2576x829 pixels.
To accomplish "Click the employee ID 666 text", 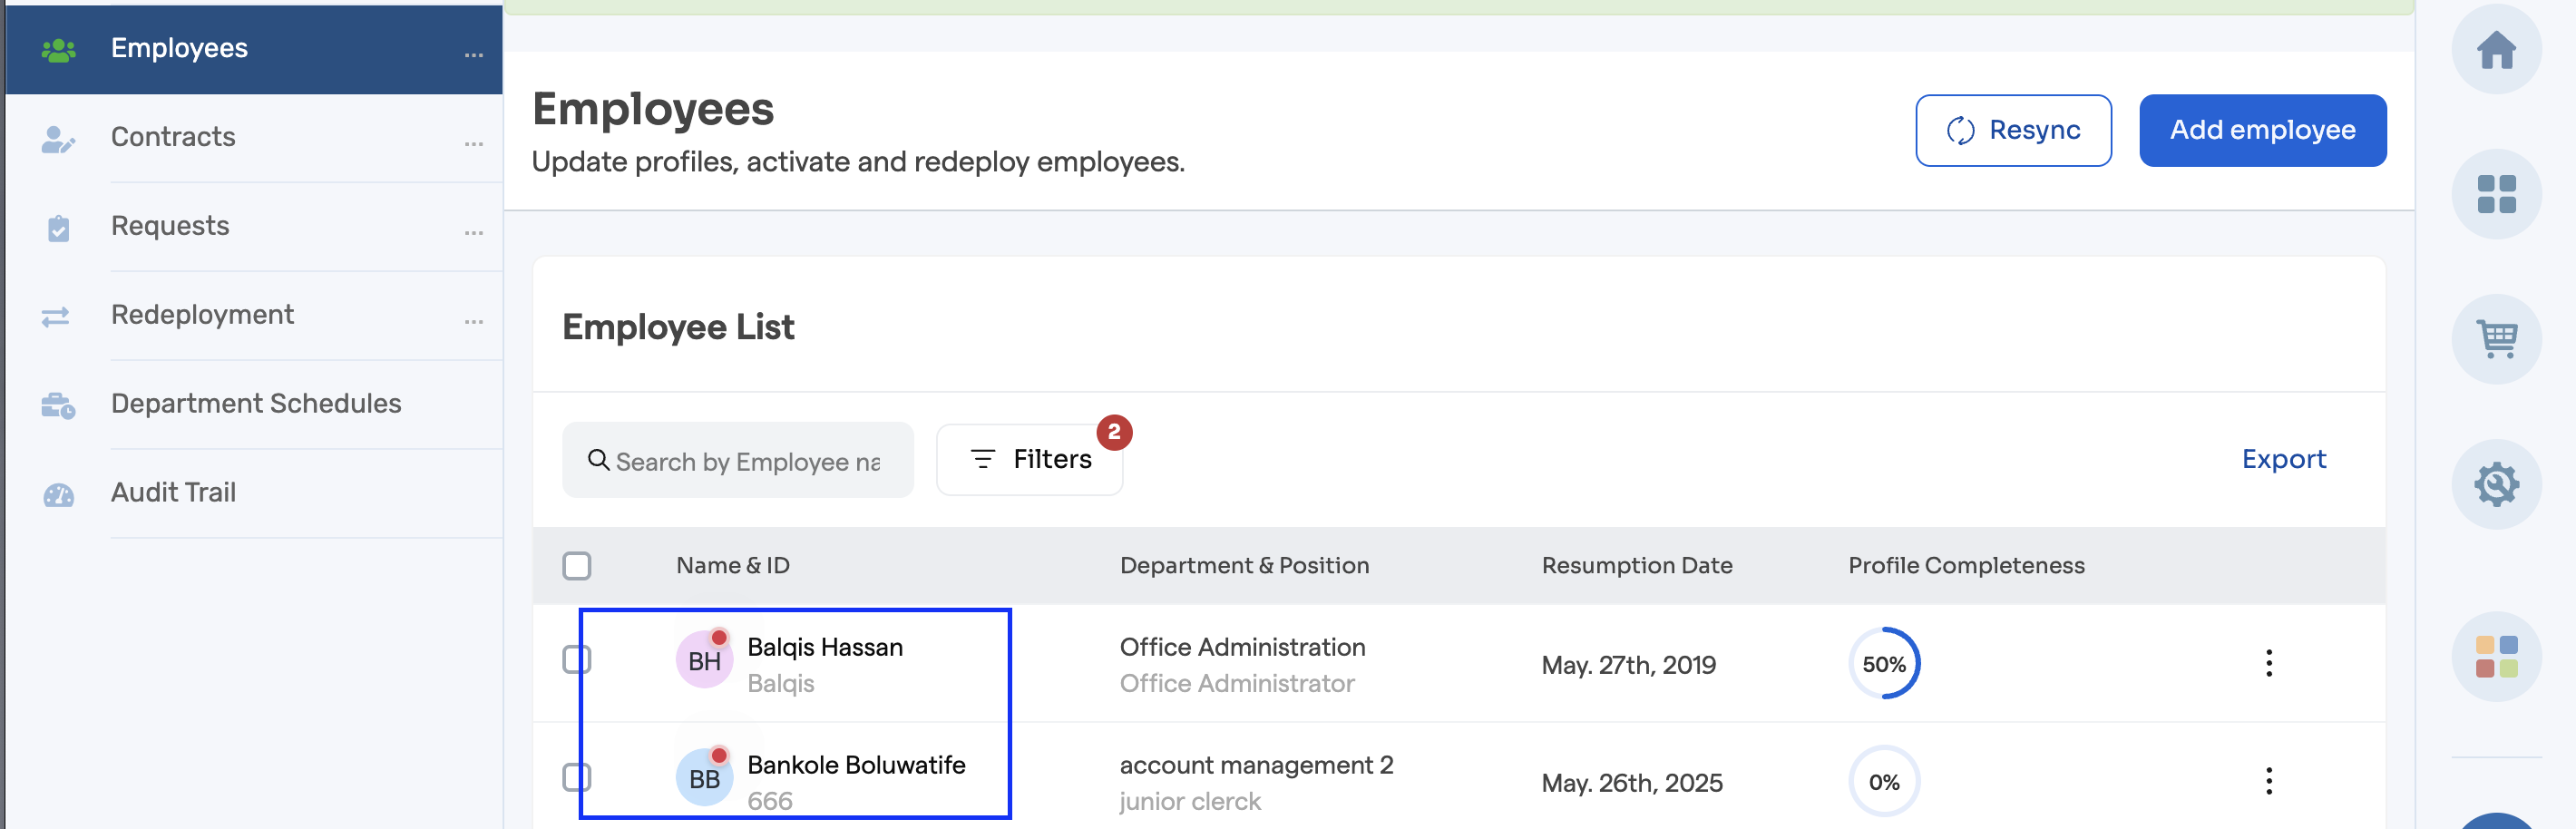I will tap(770, 801).
